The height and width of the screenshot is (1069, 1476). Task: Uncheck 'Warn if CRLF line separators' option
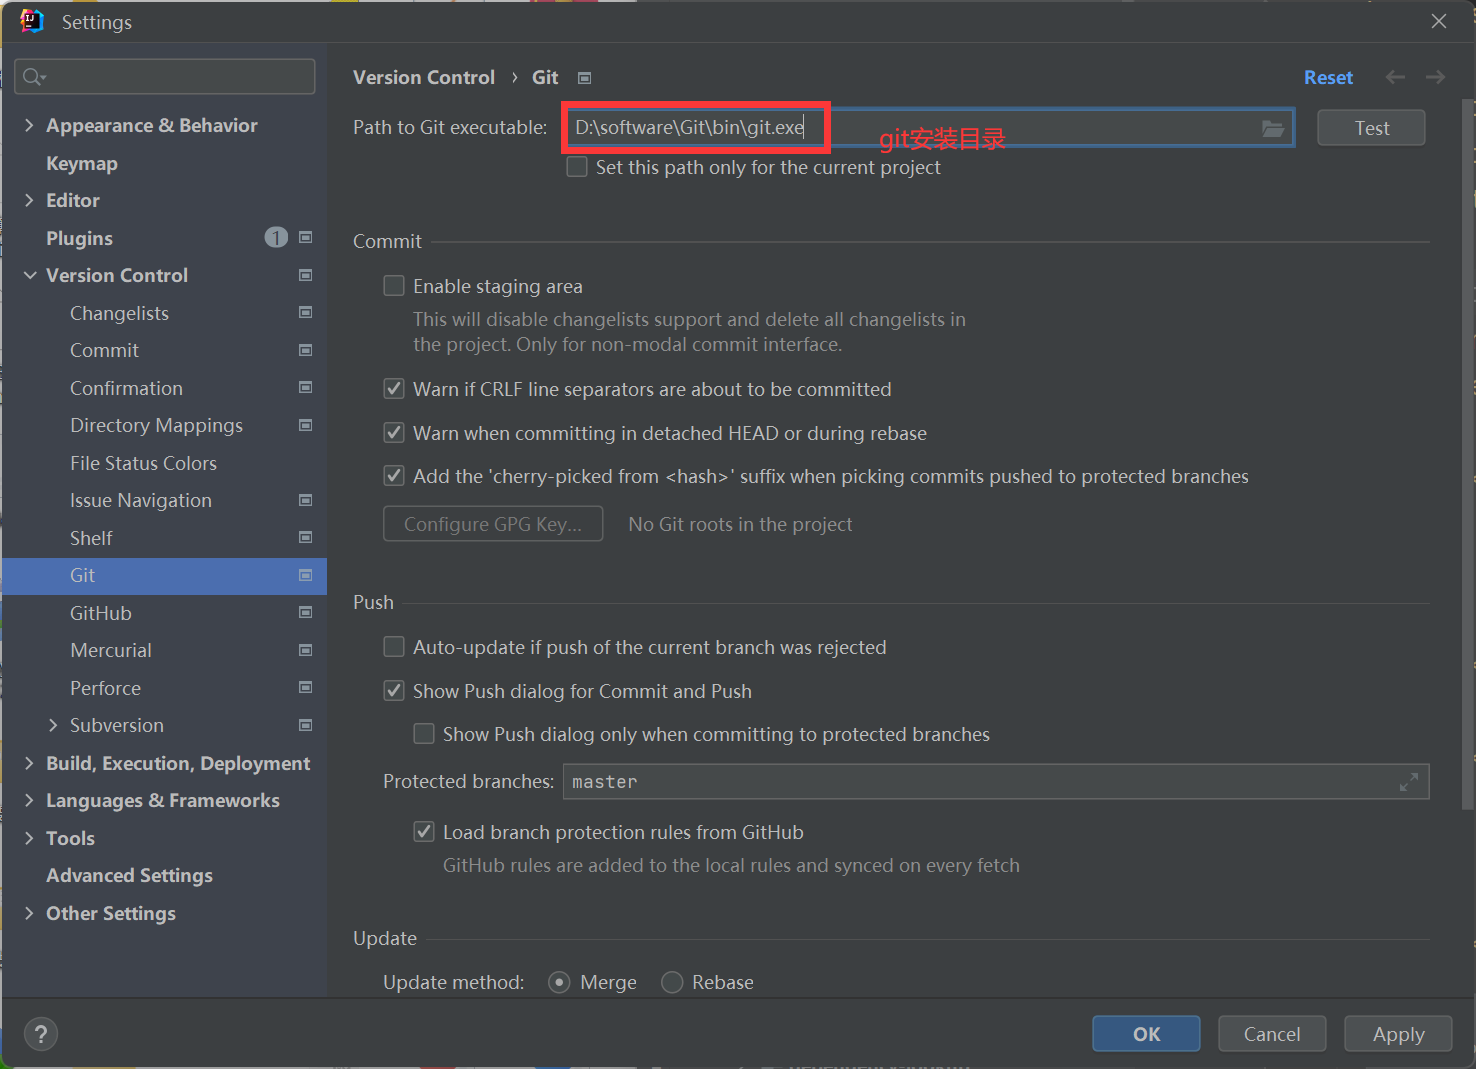[x=394, y=389]
